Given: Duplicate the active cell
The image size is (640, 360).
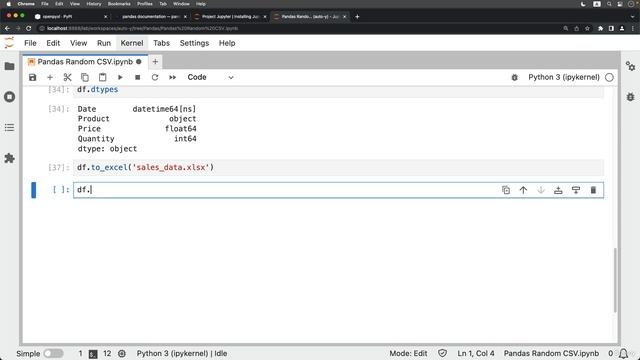Looking at the screenshot, I should coord(506,190).
